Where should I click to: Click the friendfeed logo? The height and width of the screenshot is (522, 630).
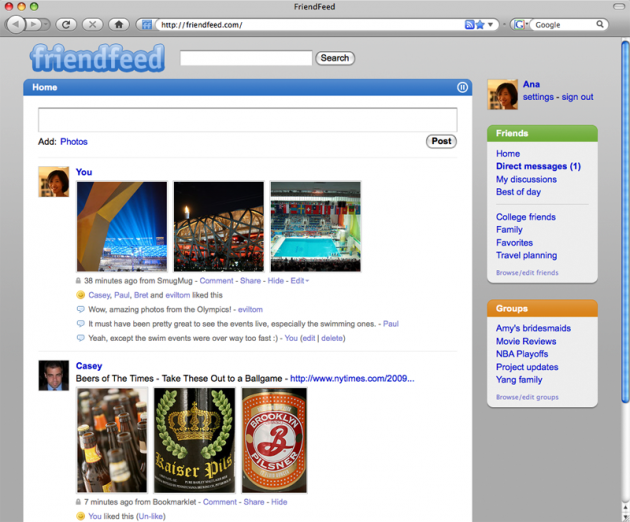98,58
